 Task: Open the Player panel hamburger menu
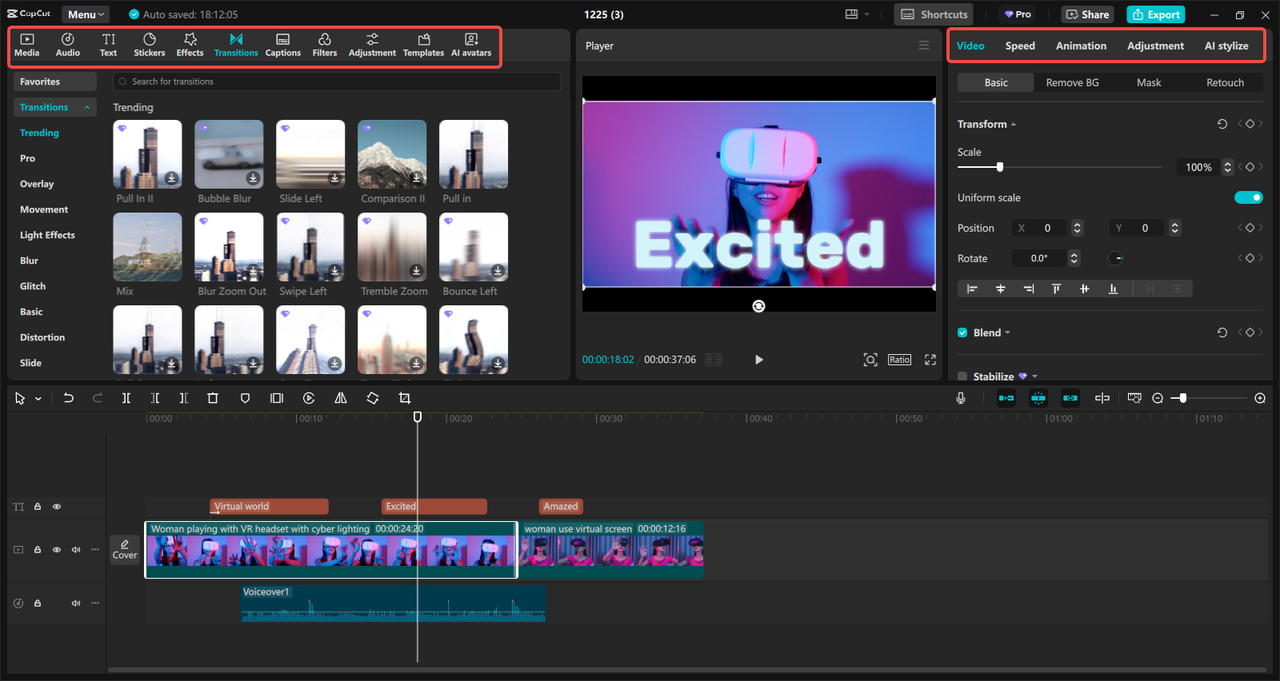pos(924,46)
